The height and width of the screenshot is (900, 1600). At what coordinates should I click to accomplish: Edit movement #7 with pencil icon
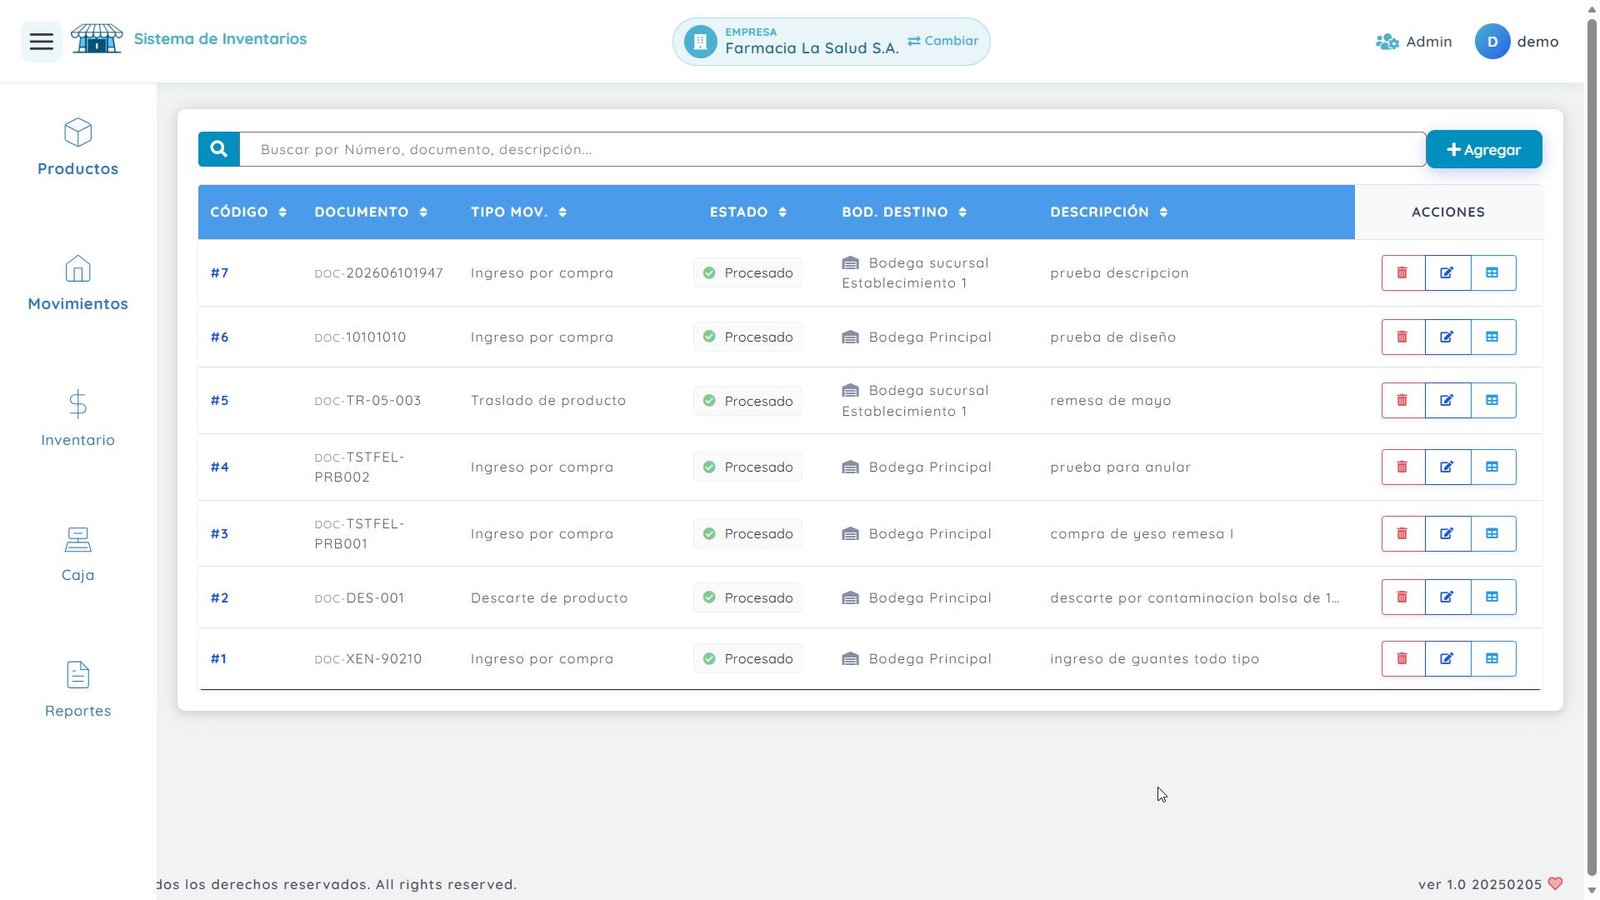[x=1447, y=273]
